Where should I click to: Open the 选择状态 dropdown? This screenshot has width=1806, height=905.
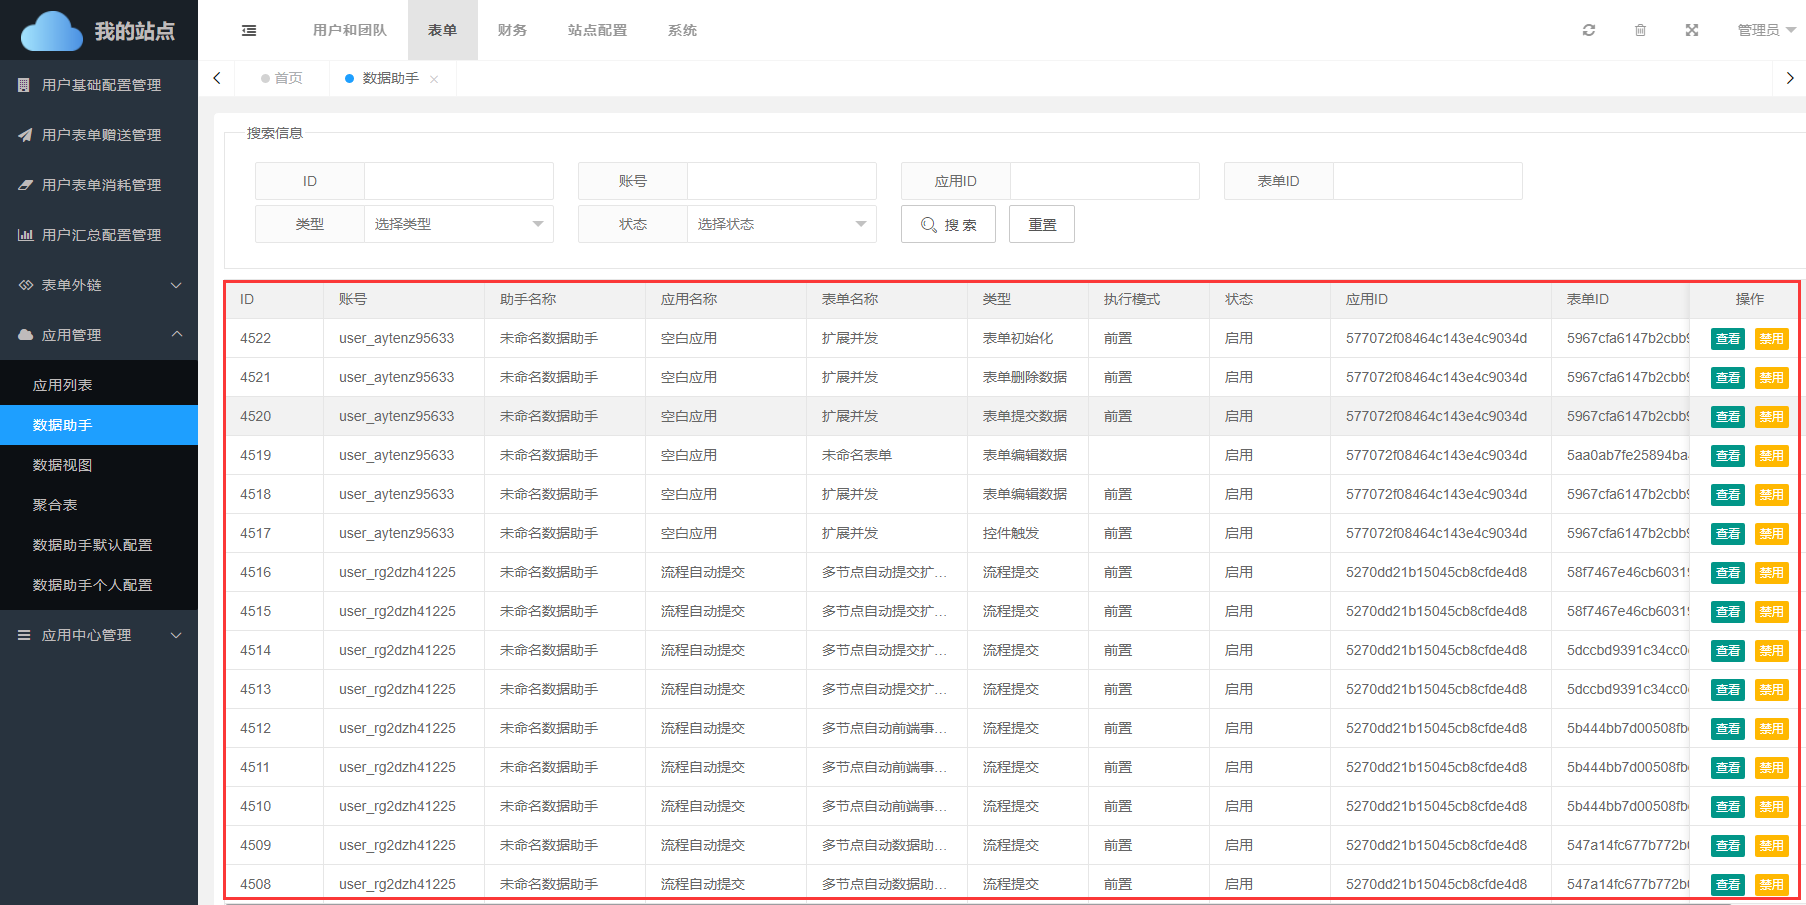pos(781,224)
